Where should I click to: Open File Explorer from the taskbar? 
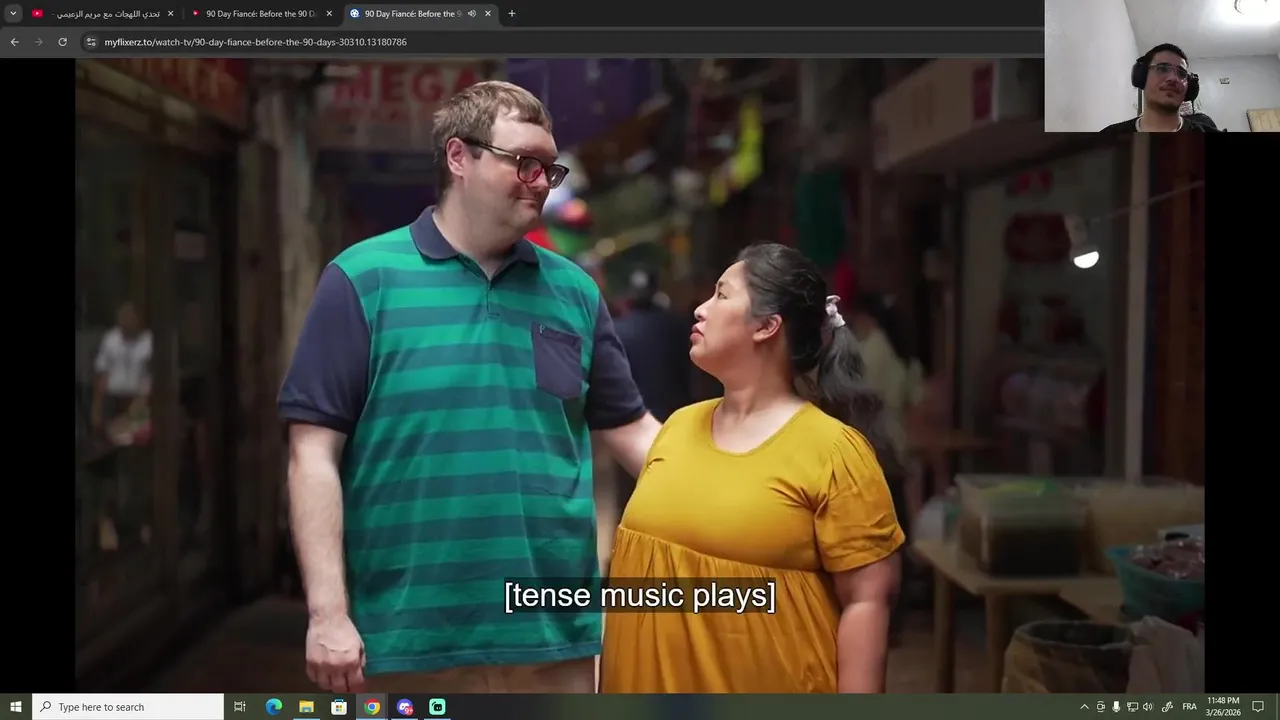click(x=307, y=707)
